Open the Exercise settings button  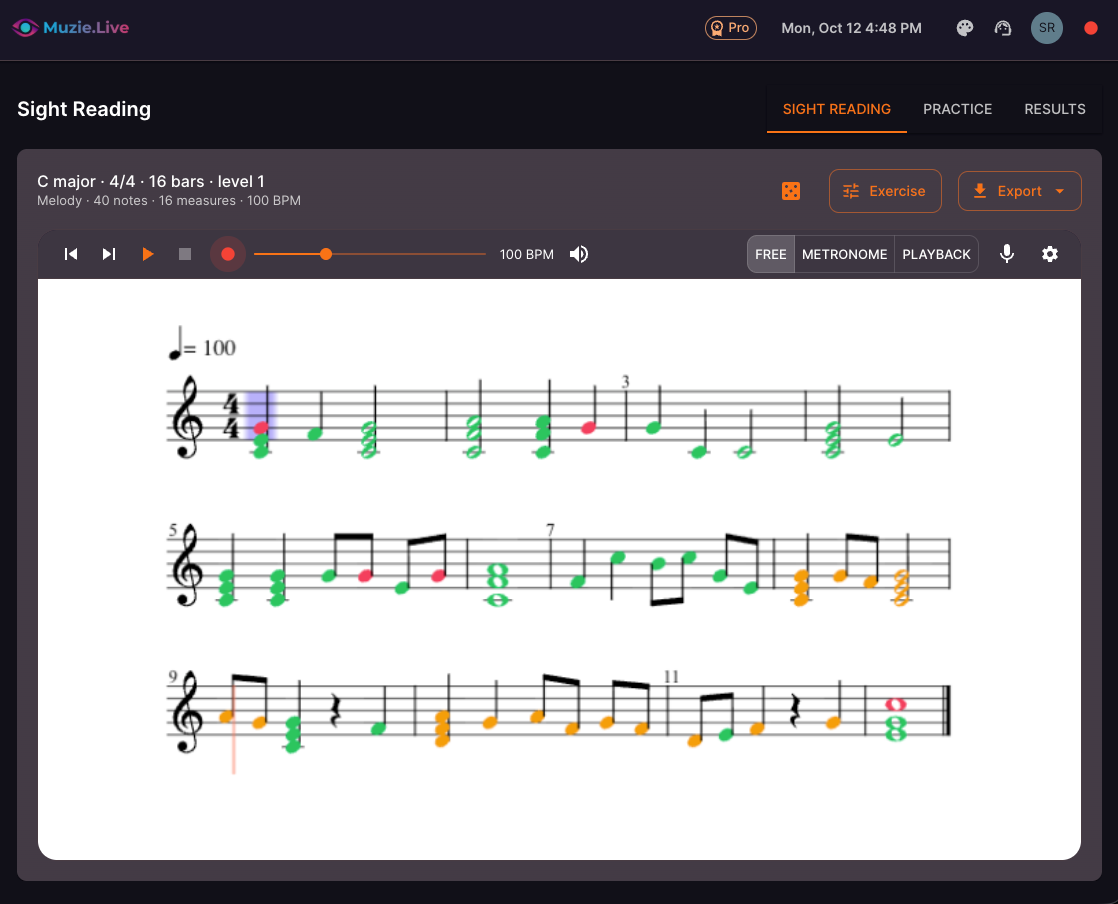coord(885,191)
